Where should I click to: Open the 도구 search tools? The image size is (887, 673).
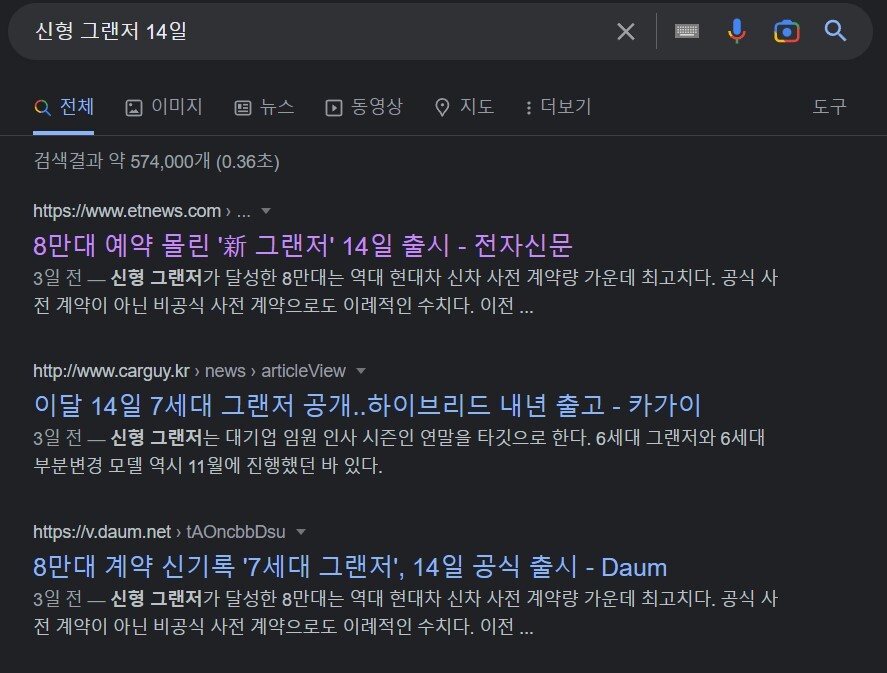coord(829,107)
